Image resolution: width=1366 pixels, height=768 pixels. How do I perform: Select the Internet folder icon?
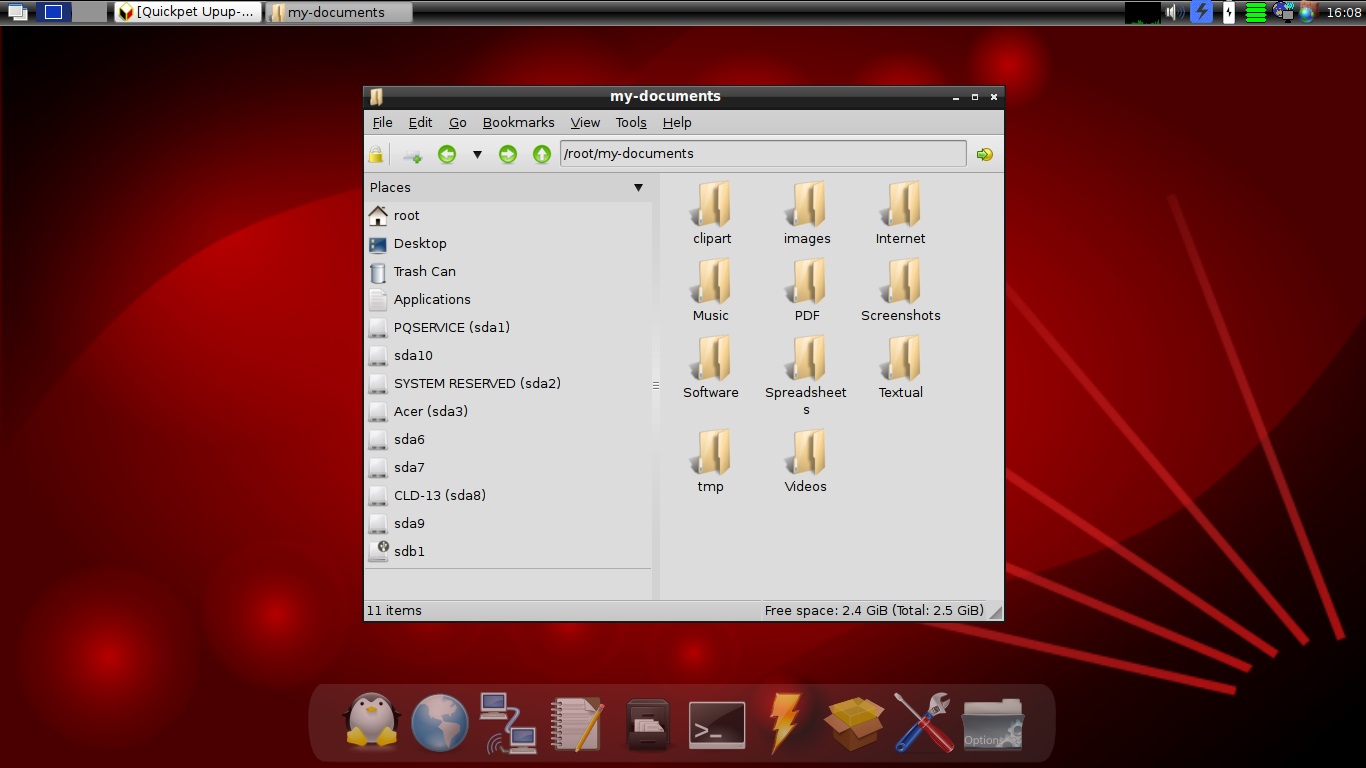click(900, 204)
